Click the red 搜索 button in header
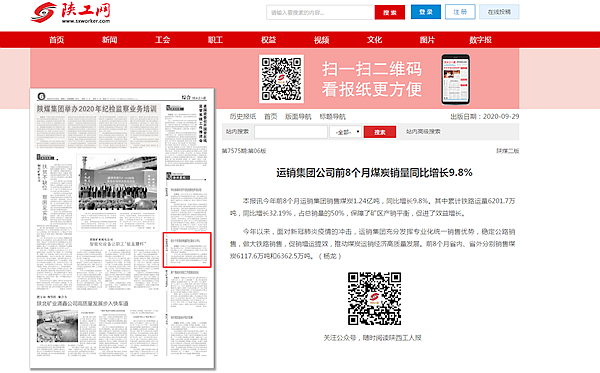This screenshot has height=373, width=600. point(390,13)
